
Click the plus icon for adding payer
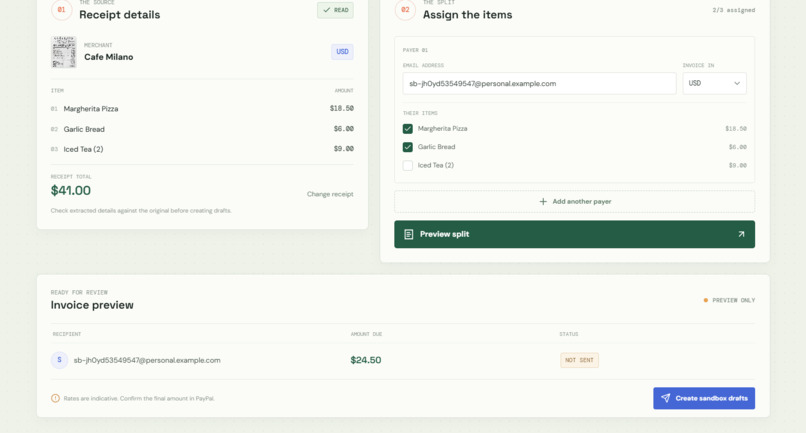(x=543, y=202)
